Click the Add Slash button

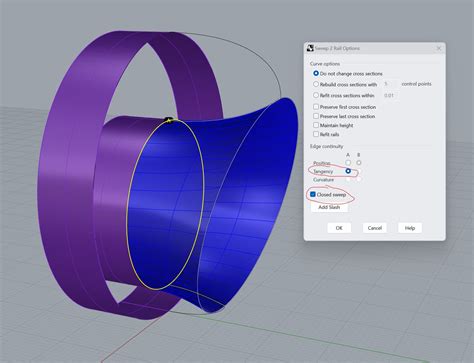click(329, 207)
